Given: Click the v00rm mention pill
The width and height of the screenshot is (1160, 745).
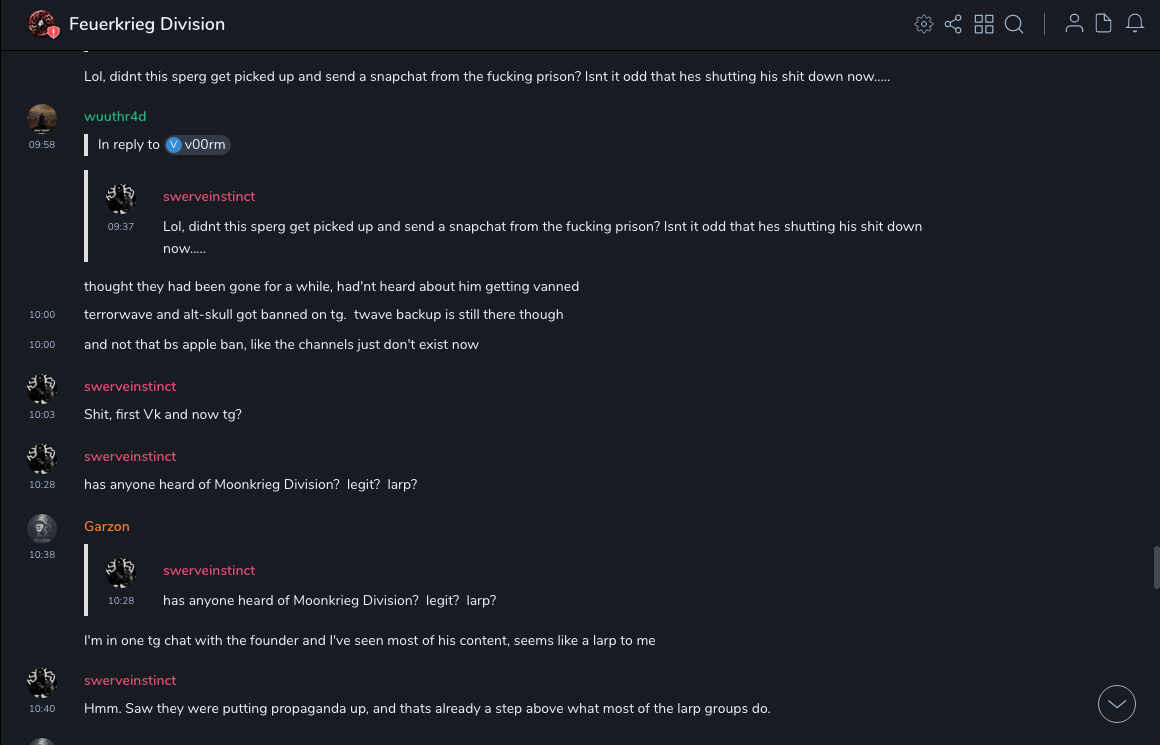Looking at the screenshot, I should [198, 145].
